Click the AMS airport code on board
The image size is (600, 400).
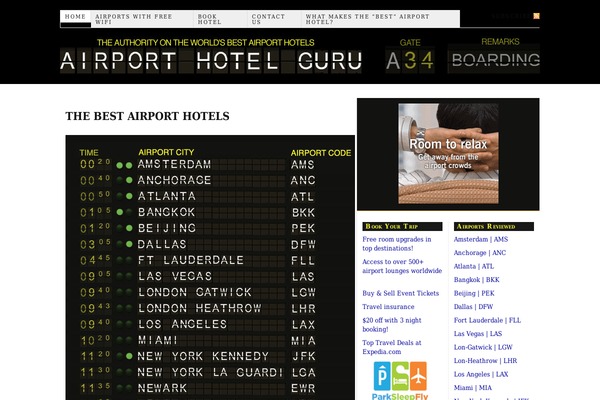(303, 165)
